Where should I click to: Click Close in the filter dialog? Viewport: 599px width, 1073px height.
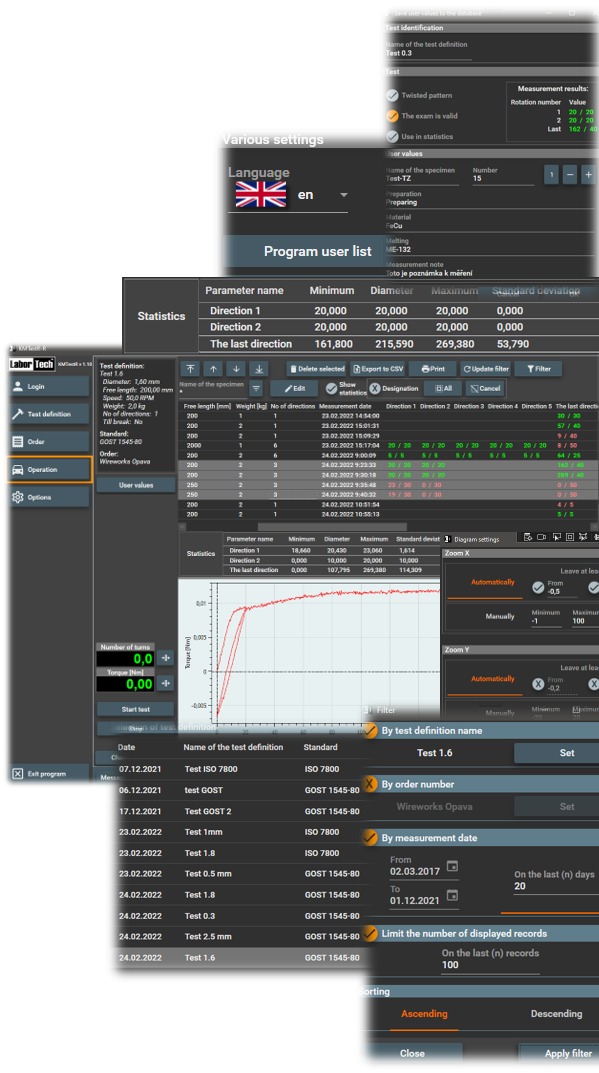click(412, 1054)
